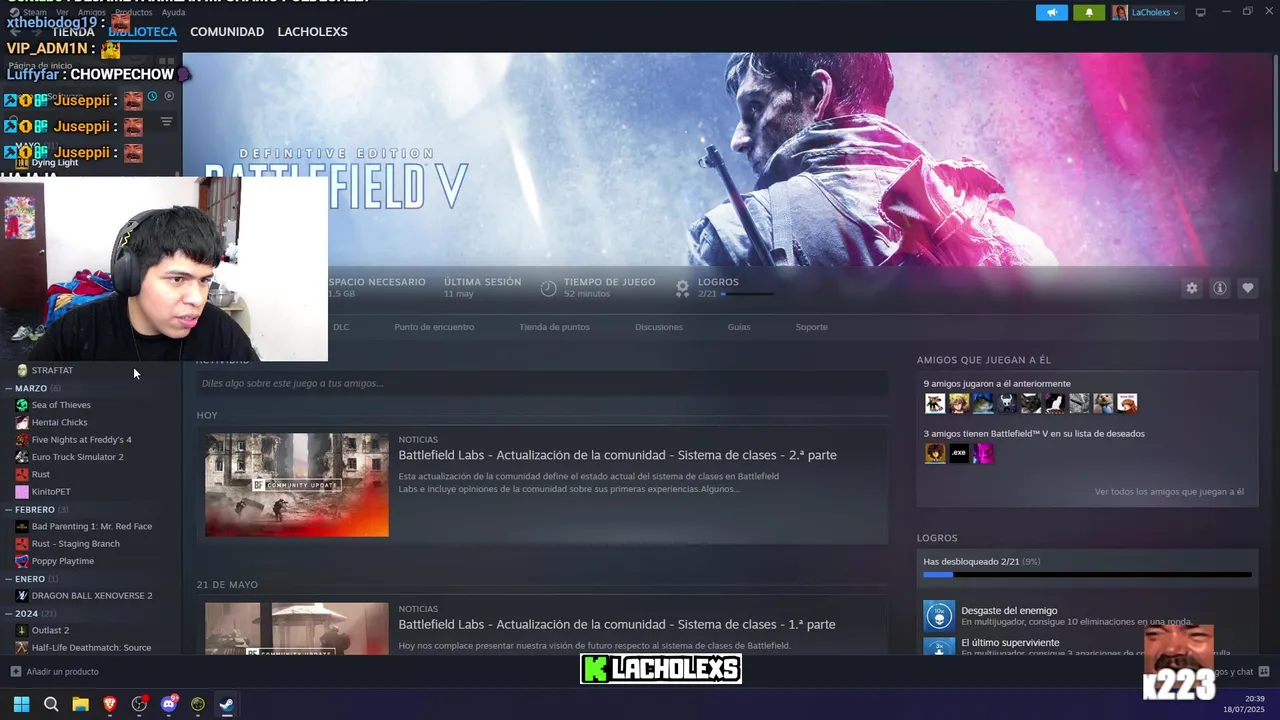Open news headline Sistema de clases 2.ª parte
Viewport: 1280px width, 720px height.
[617, 455]
